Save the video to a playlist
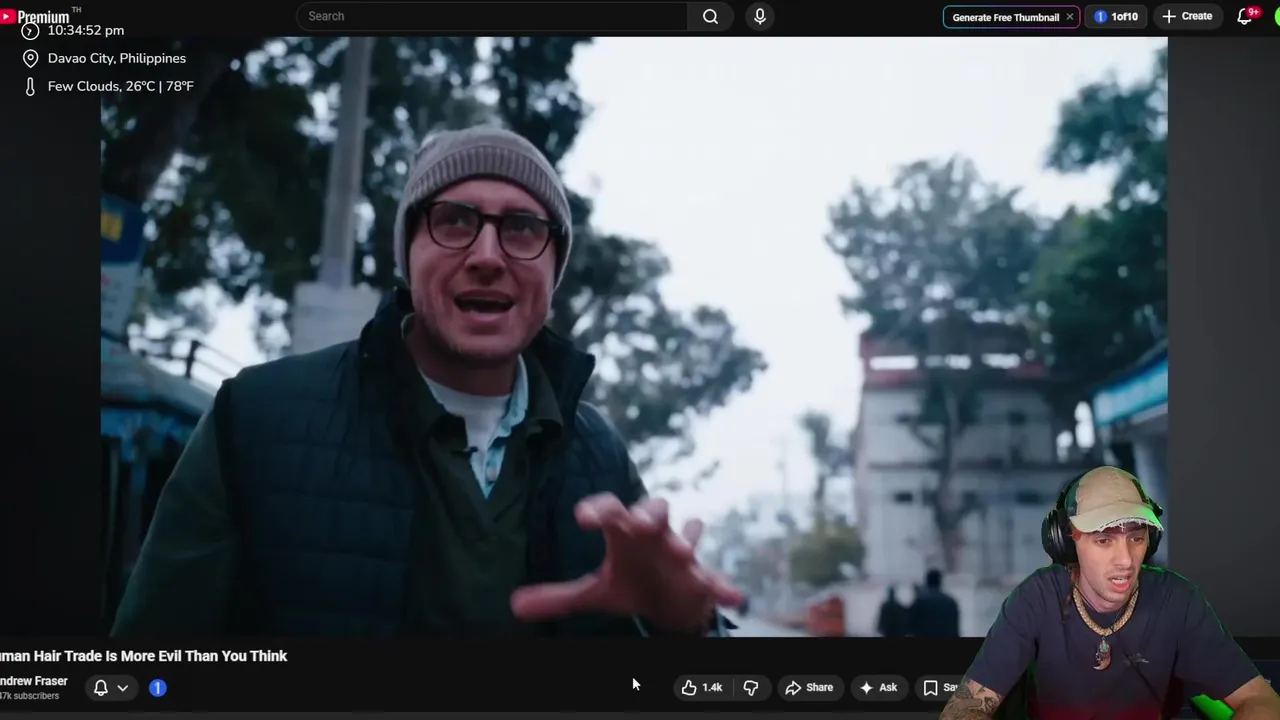Viewport: 1280px width, 720px height. click(x=940, y=687)
